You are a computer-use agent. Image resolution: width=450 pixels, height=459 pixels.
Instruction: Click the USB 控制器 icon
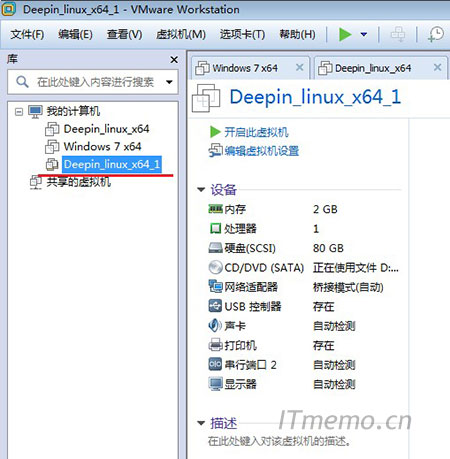coord(215,306)
